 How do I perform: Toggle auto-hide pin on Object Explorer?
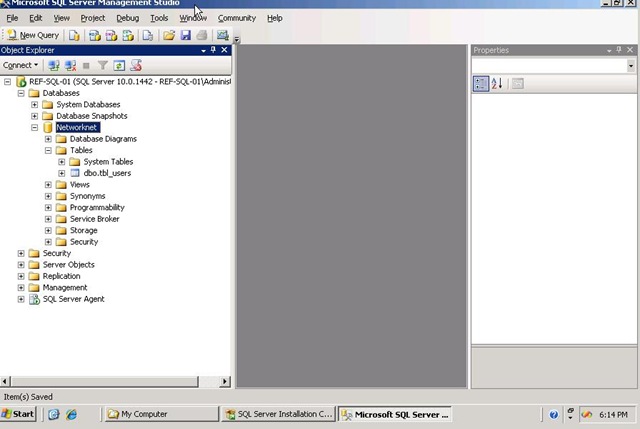[213, 50]
